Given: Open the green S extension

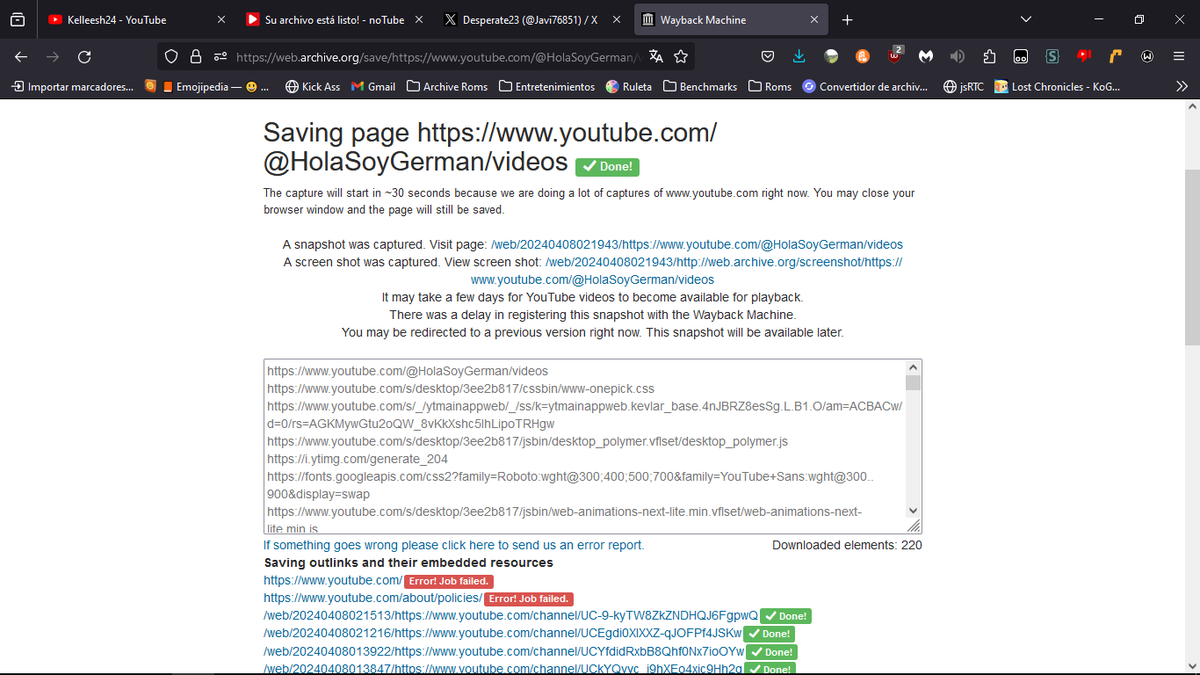Looking at the screenshot, I should (1052, 57).
